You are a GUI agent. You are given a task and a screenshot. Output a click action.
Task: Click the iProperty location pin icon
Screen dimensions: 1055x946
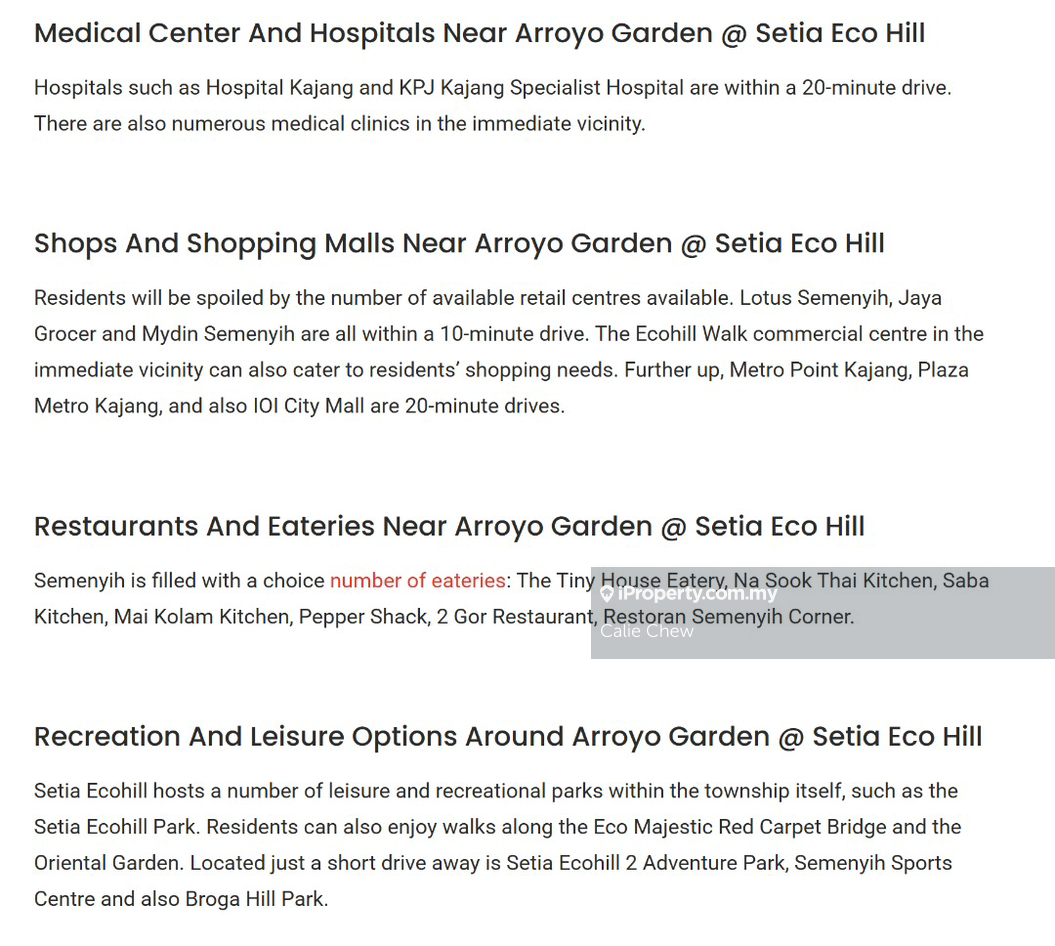607,594
